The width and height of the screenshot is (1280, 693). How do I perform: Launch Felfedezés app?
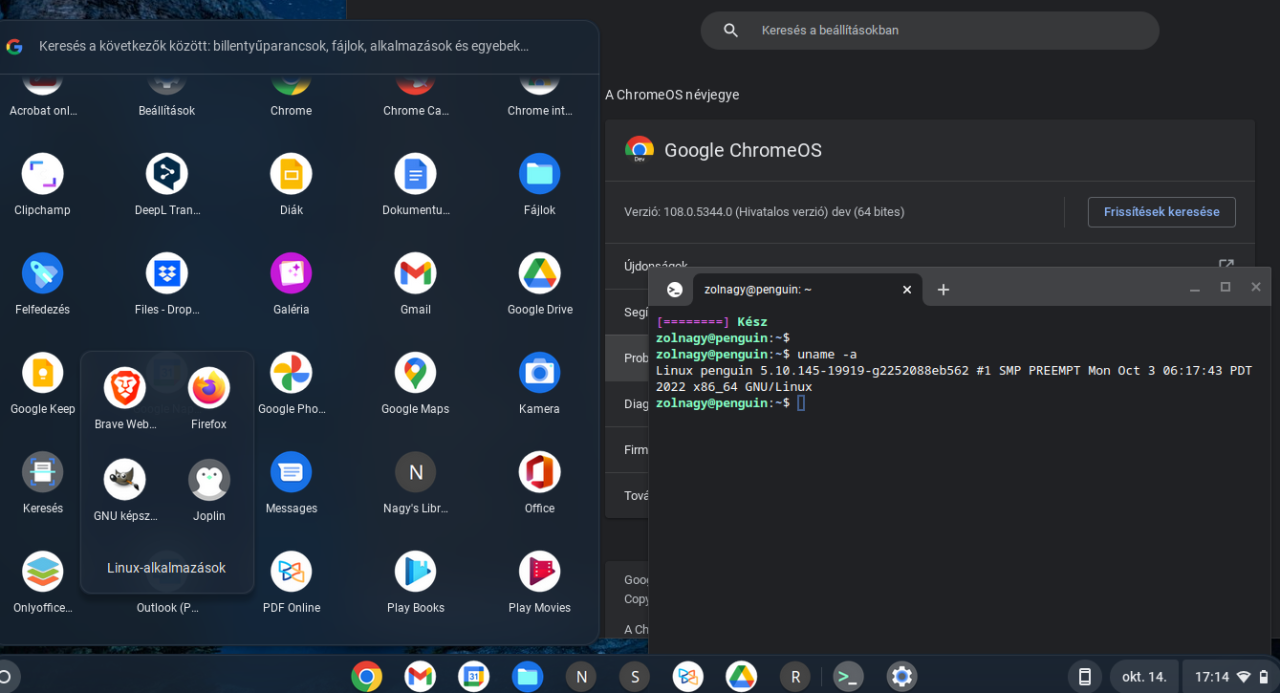(x=42, y=273)
